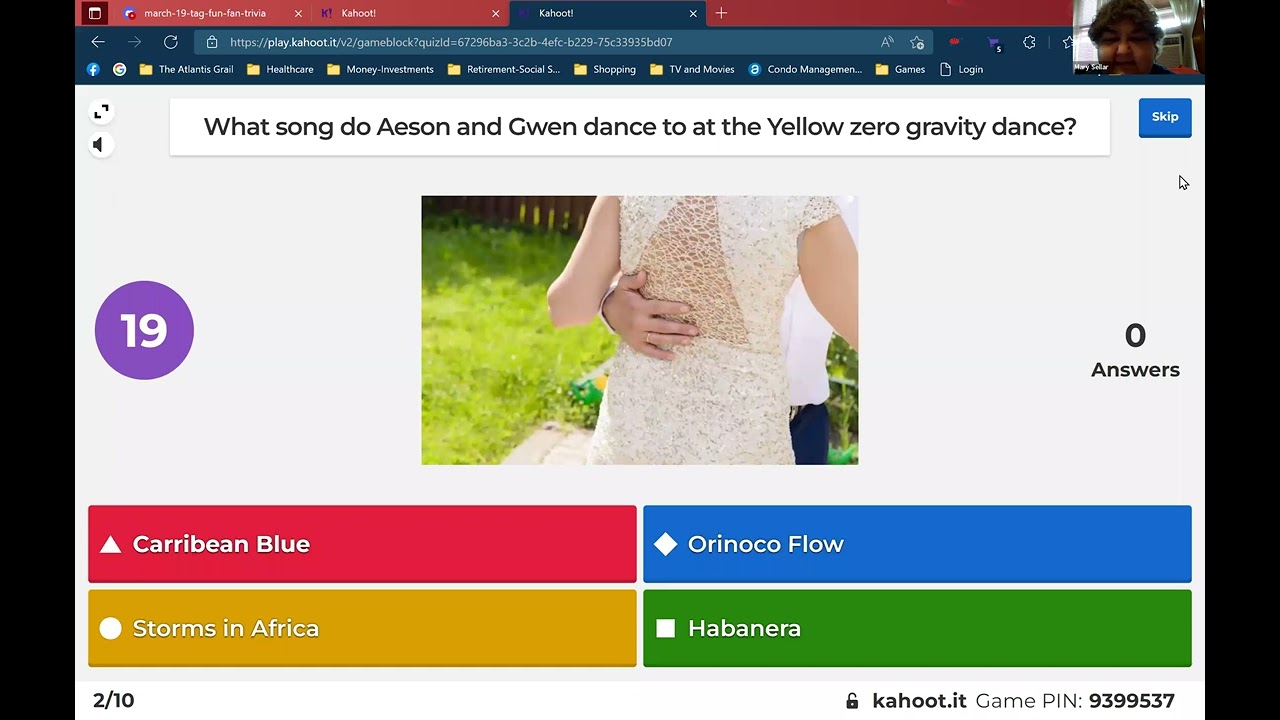Select the green Habanera answer
1280x720 pixels.
[x=917, y=628]
